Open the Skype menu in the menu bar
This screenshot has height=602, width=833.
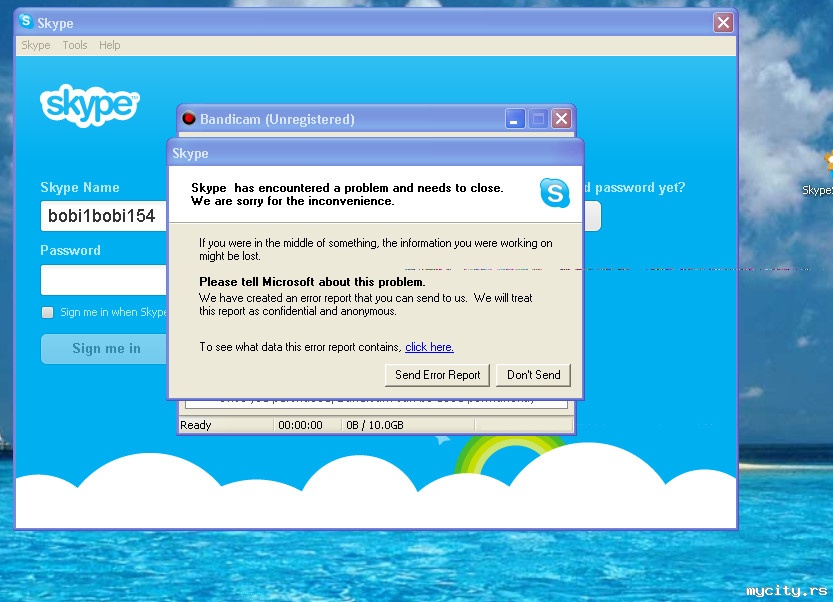[x=36, y=45]
